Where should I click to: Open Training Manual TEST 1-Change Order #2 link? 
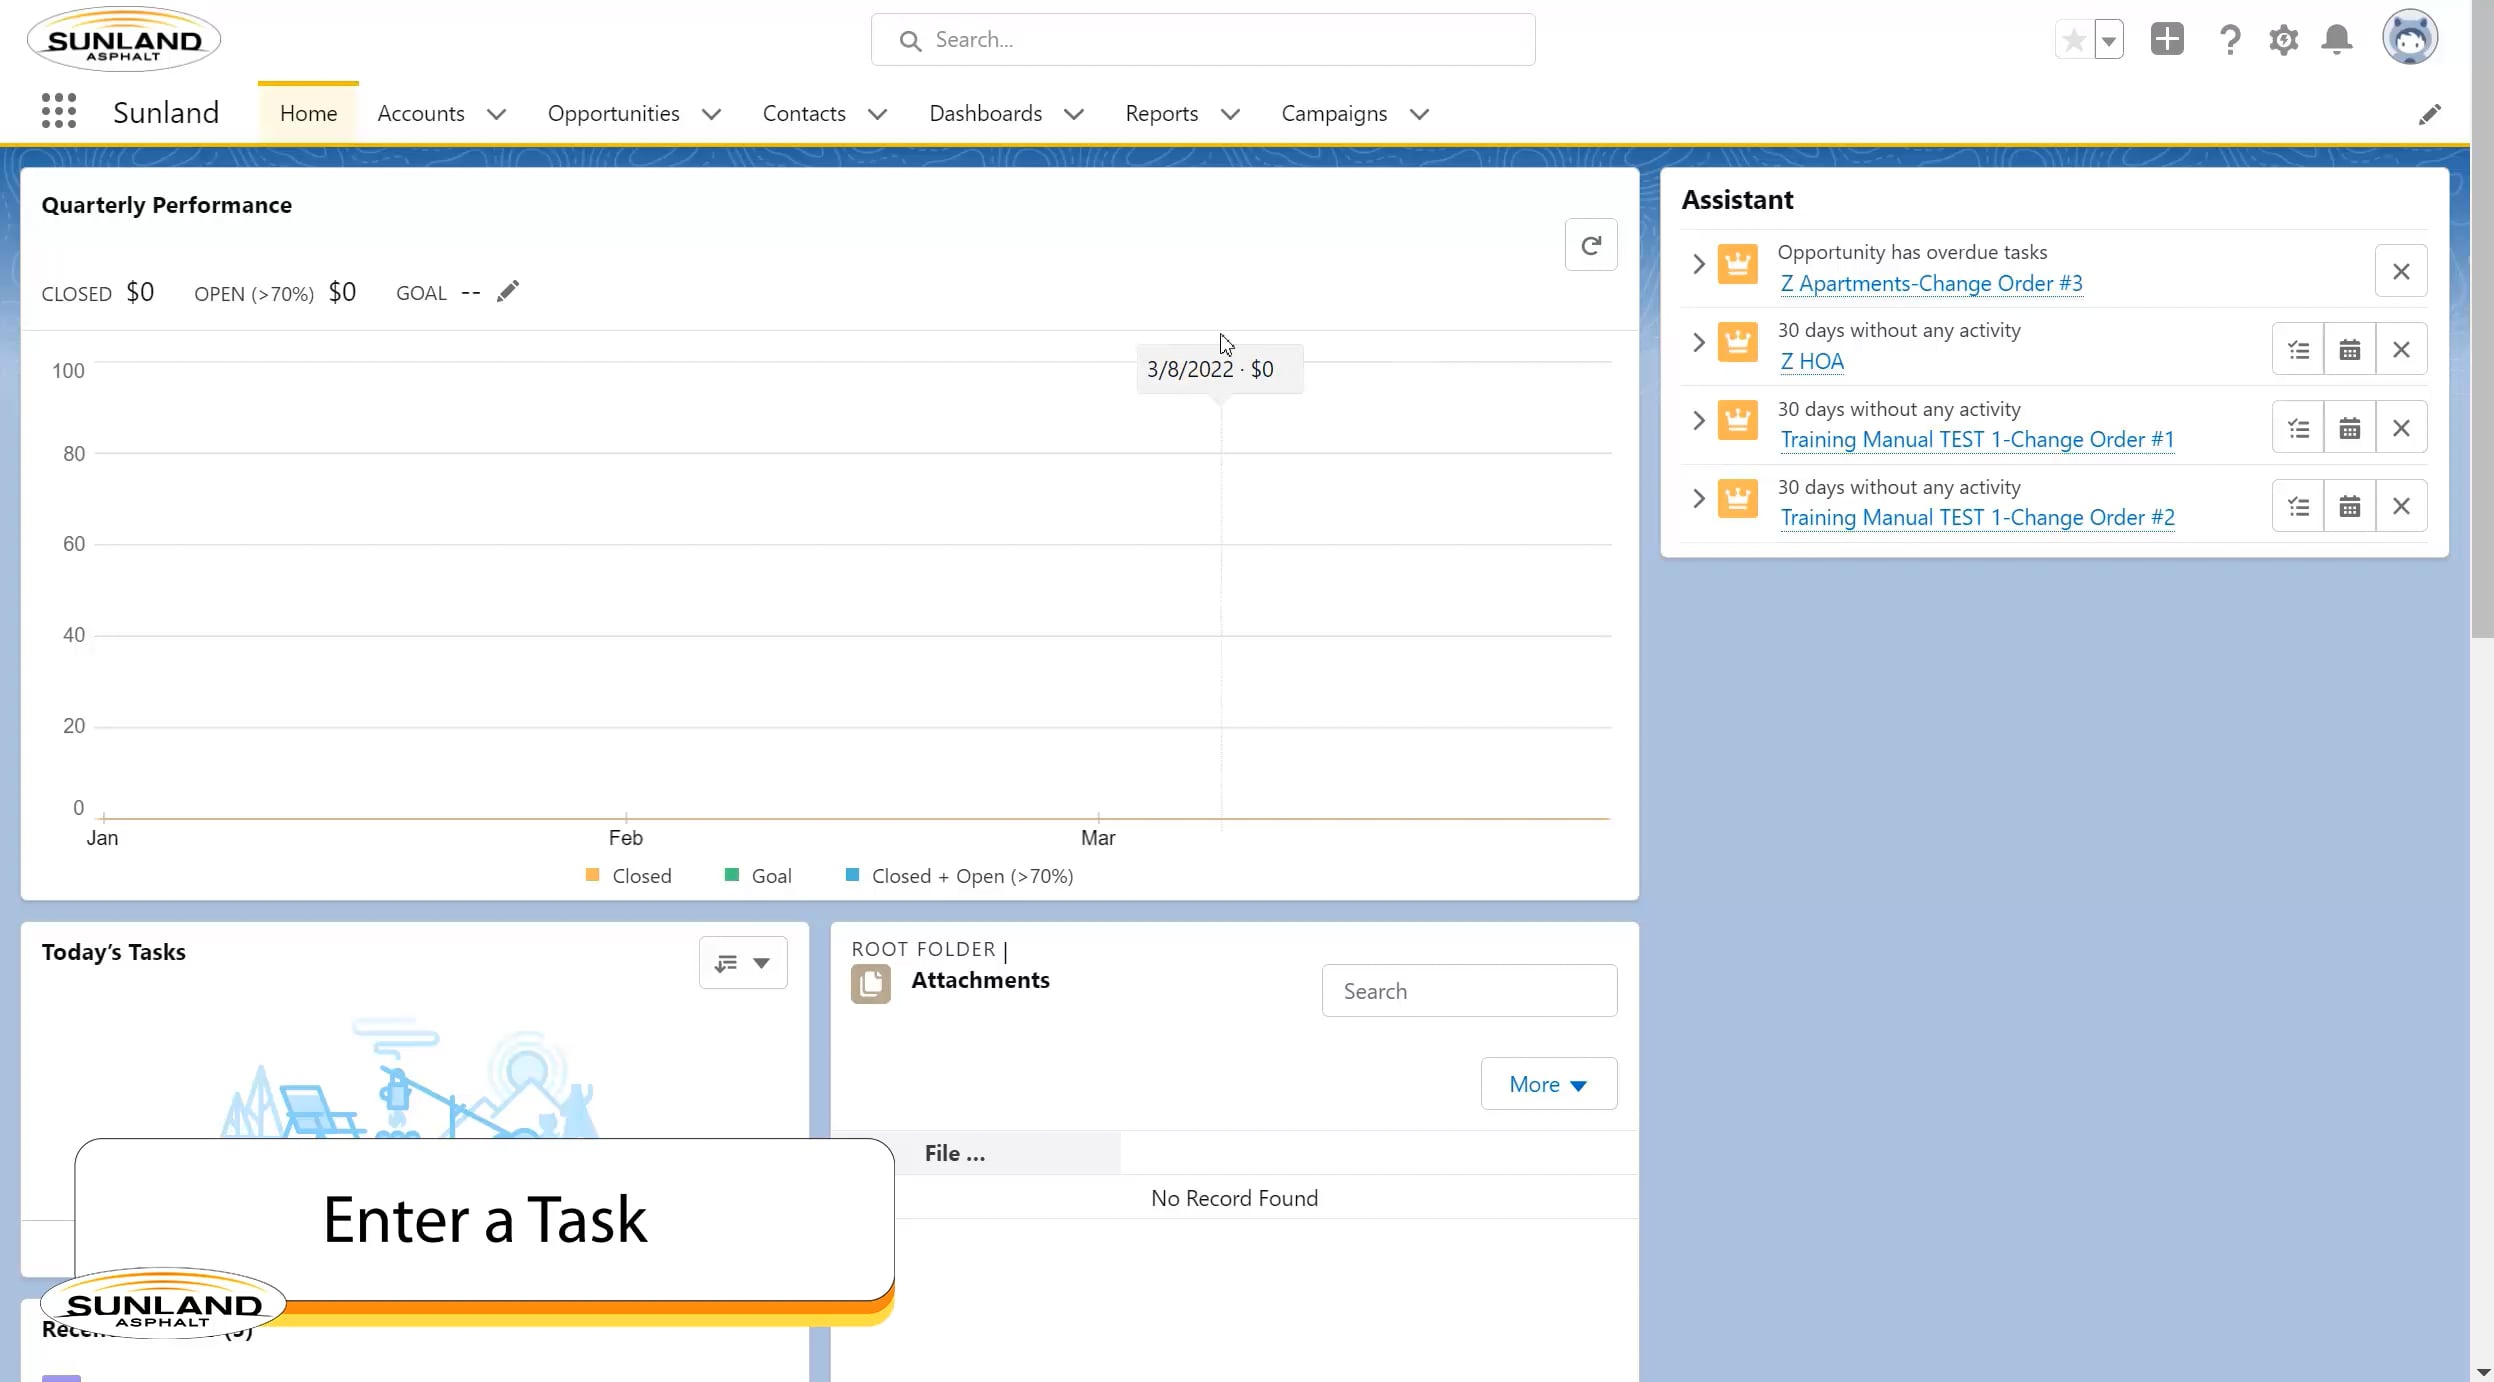[1977, 518]
